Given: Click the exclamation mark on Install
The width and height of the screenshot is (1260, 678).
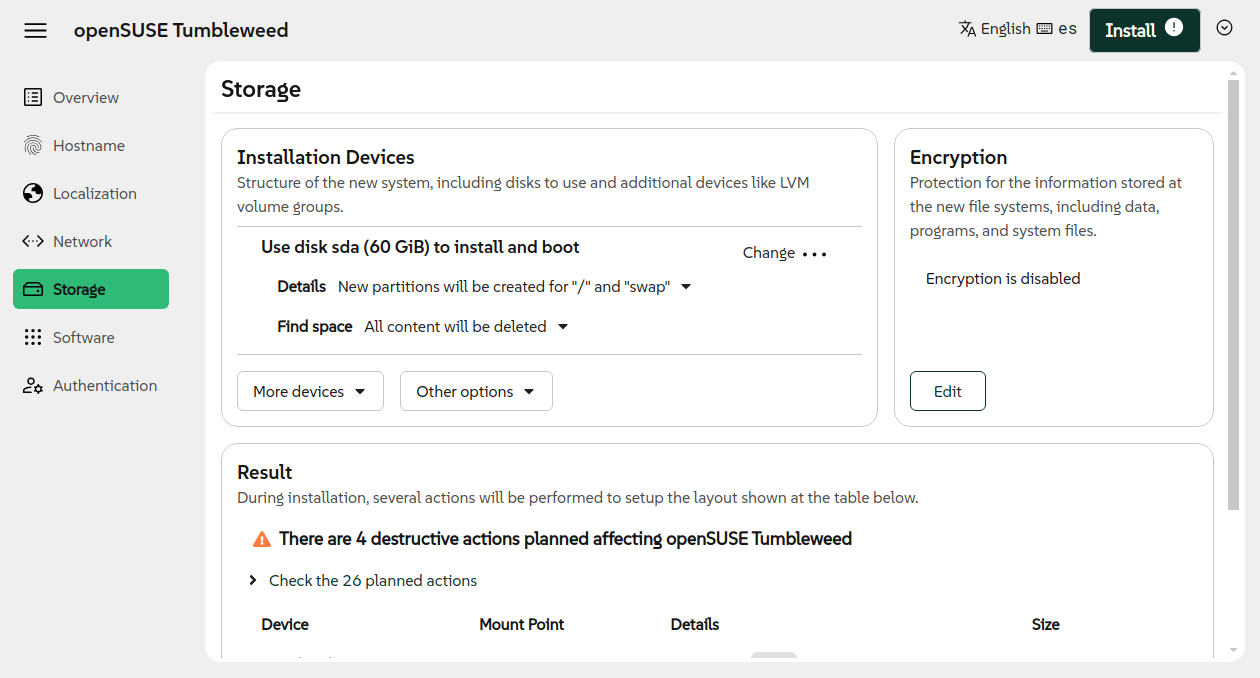Looking at the screenshot, I should [x=1174, y=28].
